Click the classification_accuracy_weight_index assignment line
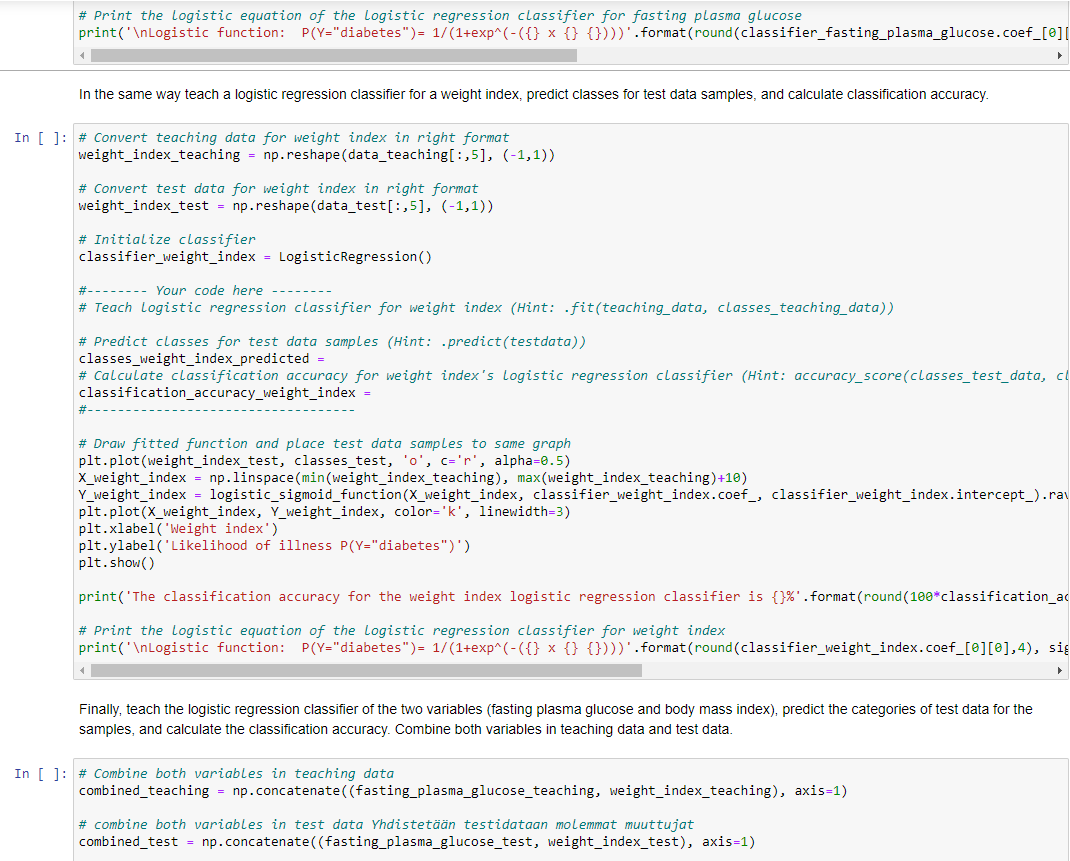Screen dimensions: 1070x861 point(230,392)
